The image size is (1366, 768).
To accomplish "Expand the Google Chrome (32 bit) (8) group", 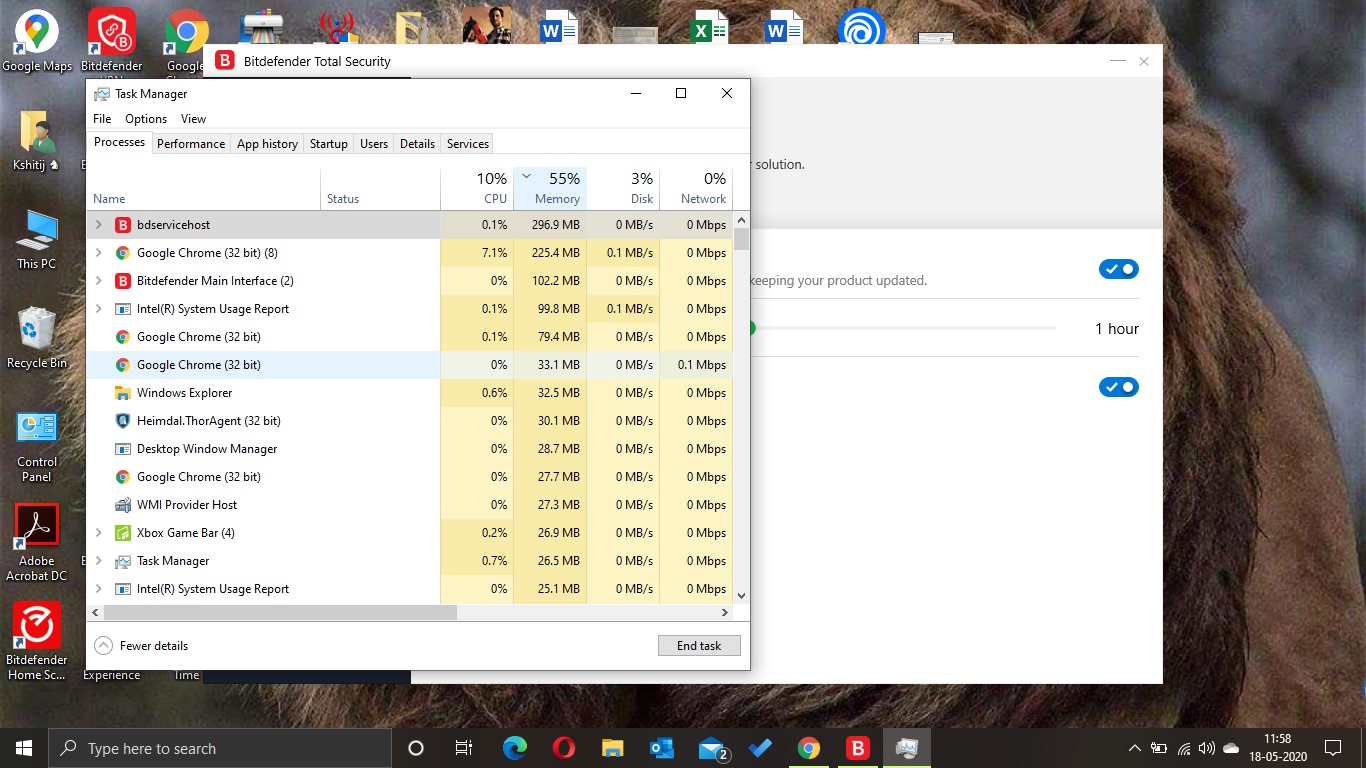I will pos(98,253).
